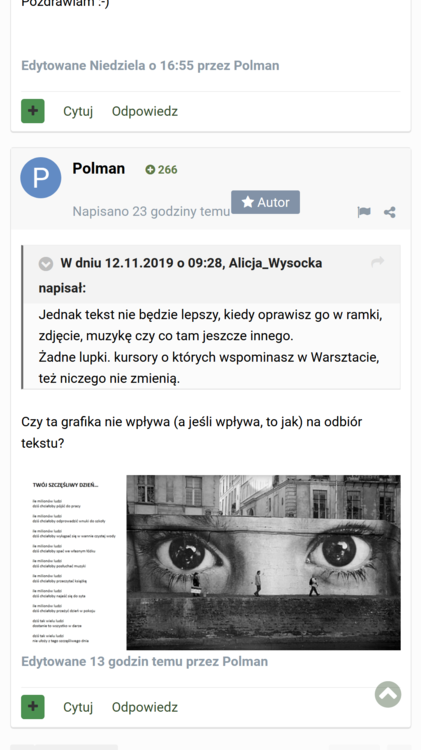Open the Napisano 23 godziny temu timestamp
This screenshot has width=421, height=750.
pos(151,211)
